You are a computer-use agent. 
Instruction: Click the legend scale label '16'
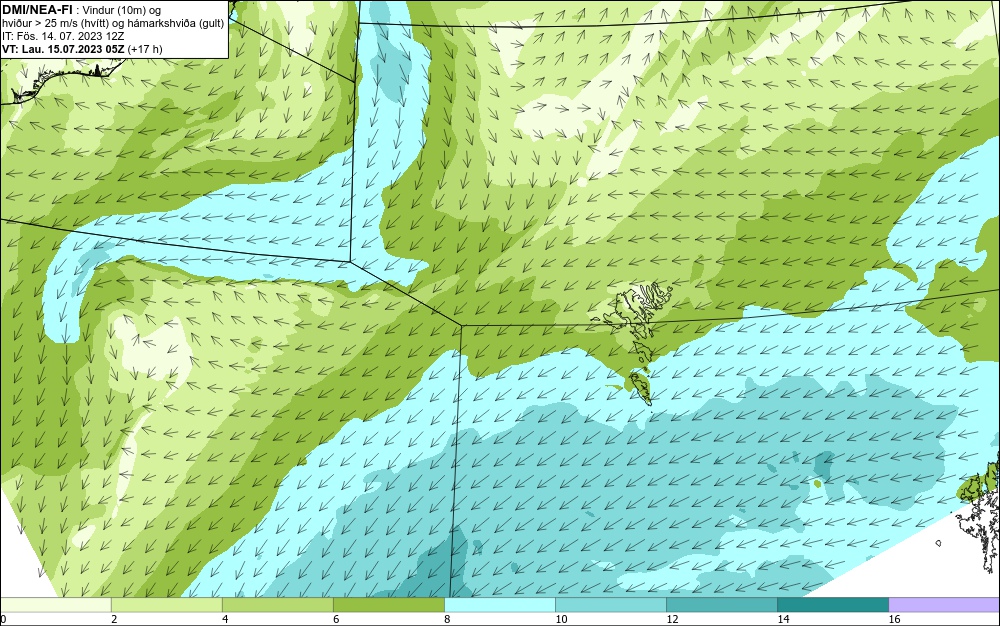pyautogui.click(x=894, y=619)
